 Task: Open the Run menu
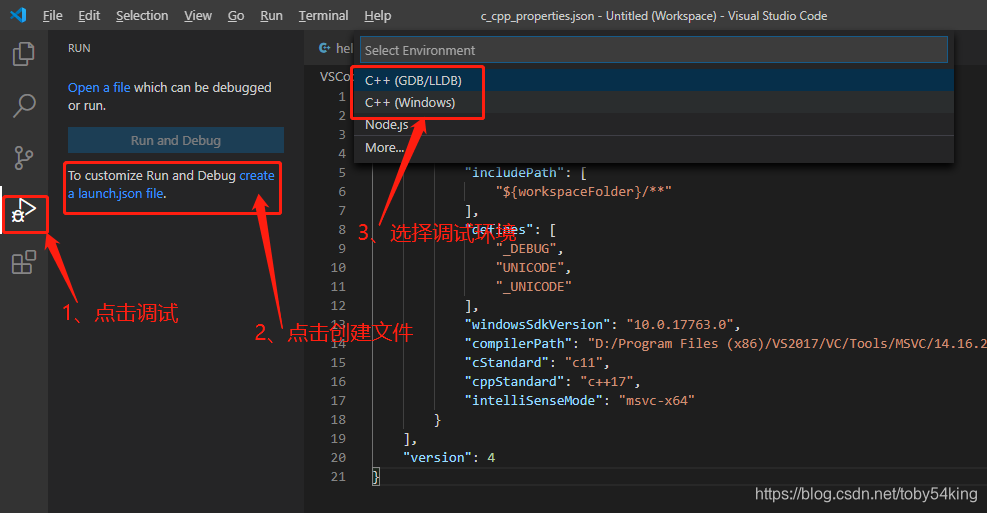pyautogui.click(x=271, y=16)
